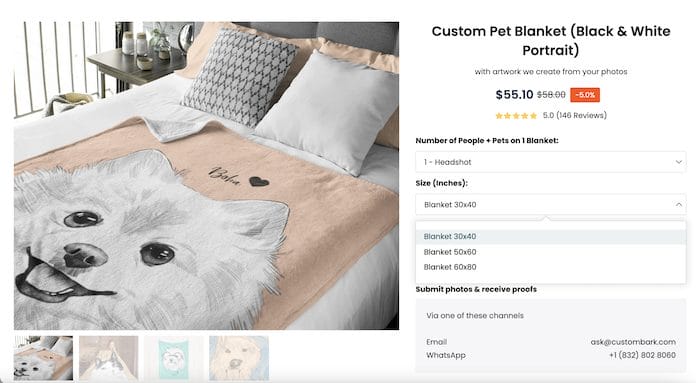Click the WhatsApp phone number
The height and width of the screenshot is (383, 696).
click(642, 355)
